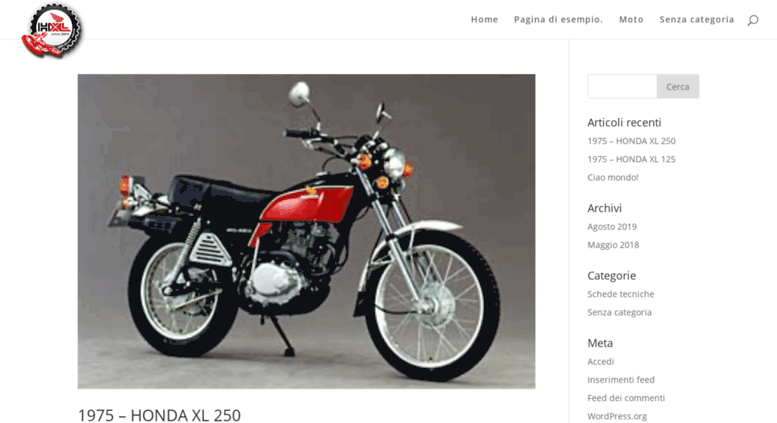Open the Inserimenti feed link
The height and width of the screenshot is (423, 777).
[x=621, y=380]
